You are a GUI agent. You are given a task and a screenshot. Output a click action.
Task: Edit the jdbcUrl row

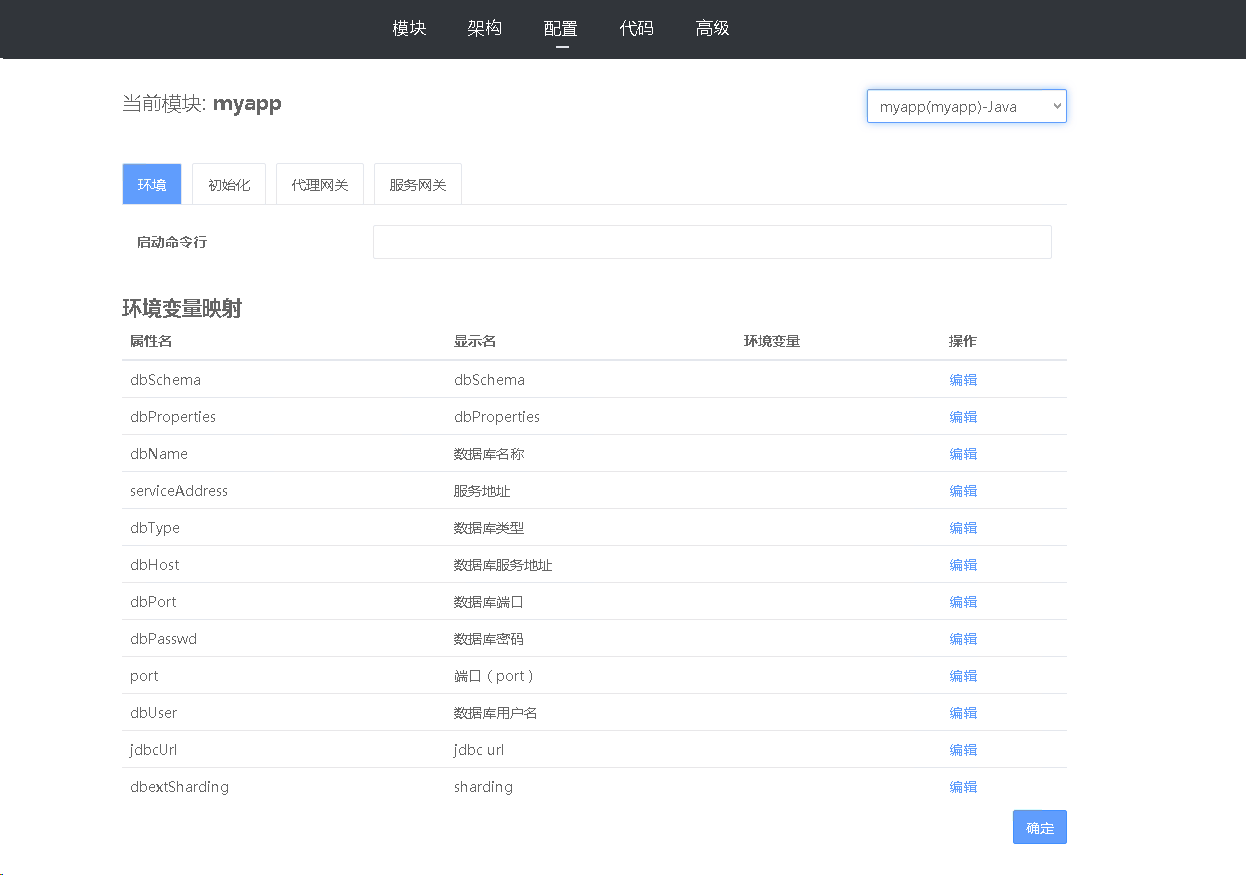tap(963, 750)
